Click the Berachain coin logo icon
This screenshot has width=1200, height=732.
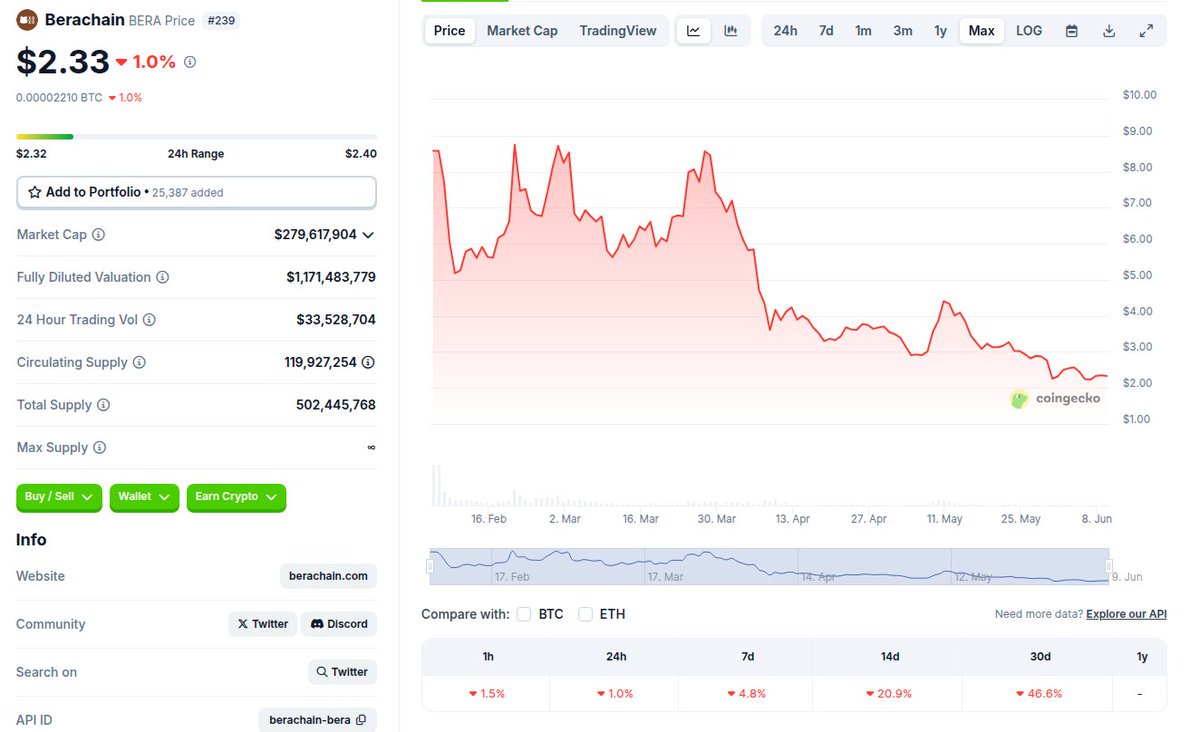27,19
